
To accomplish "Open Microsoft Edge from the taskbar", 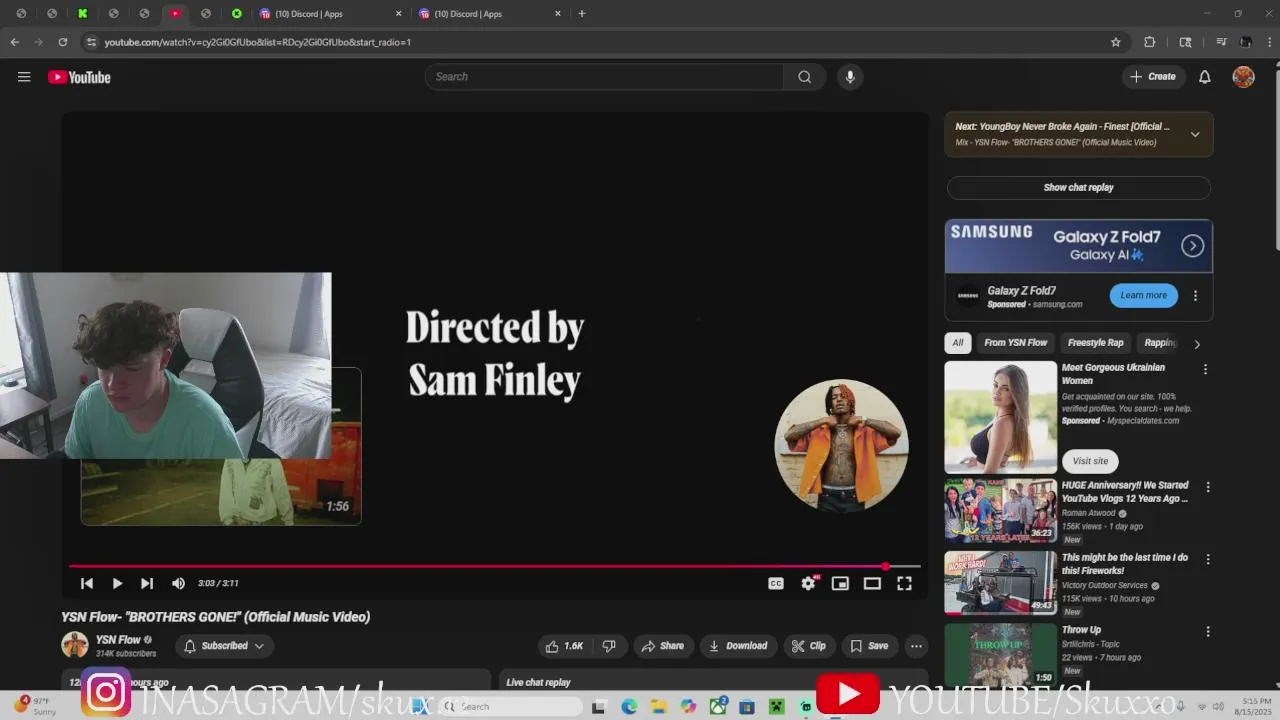I will [x=629, y=707].
